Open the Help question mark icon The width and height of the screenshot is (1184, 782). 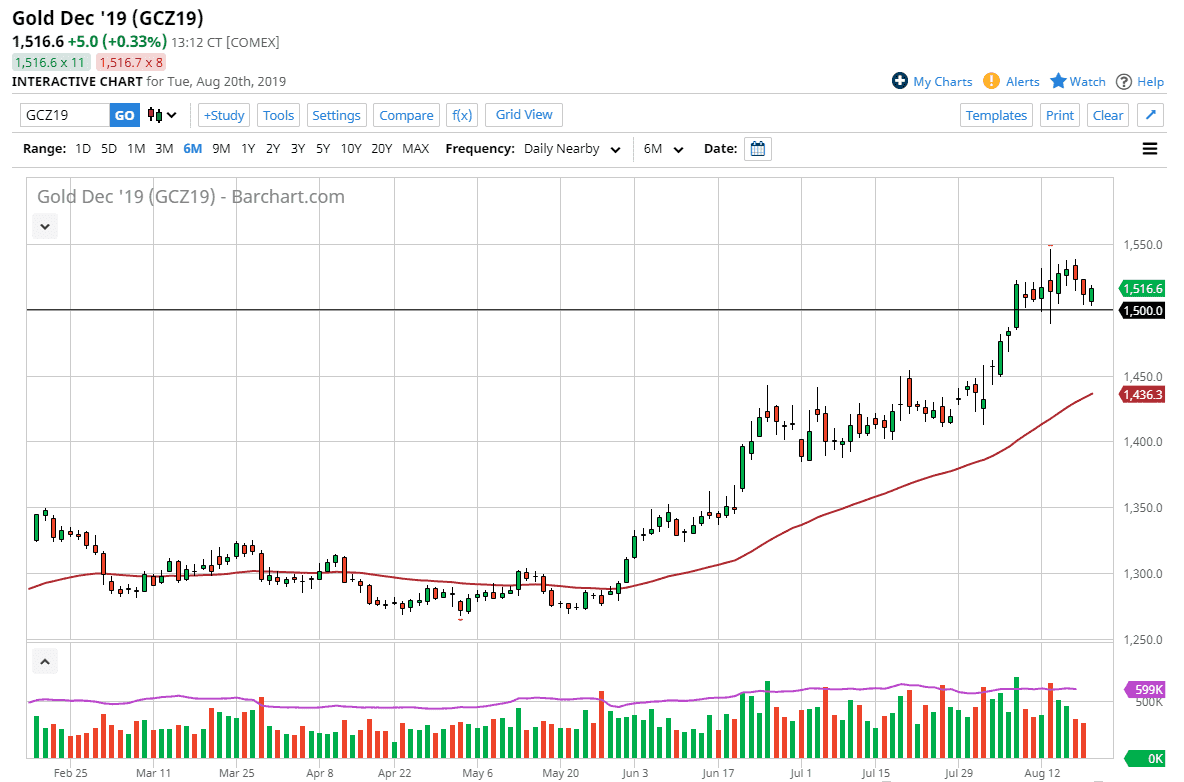click(1124, 81)
